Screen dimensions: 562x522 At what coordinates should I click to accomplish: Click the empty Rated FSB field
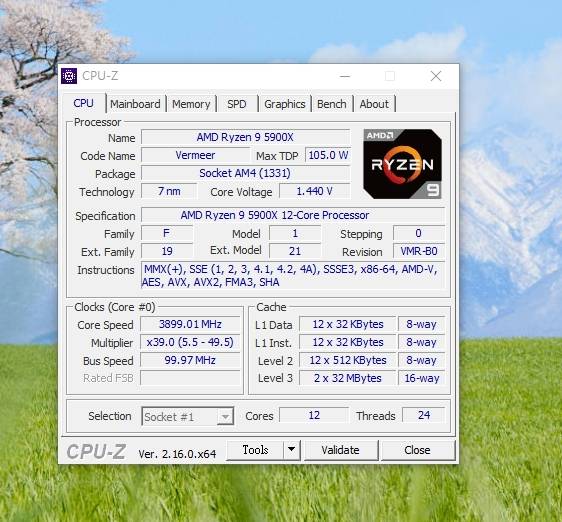pos(190,378)
